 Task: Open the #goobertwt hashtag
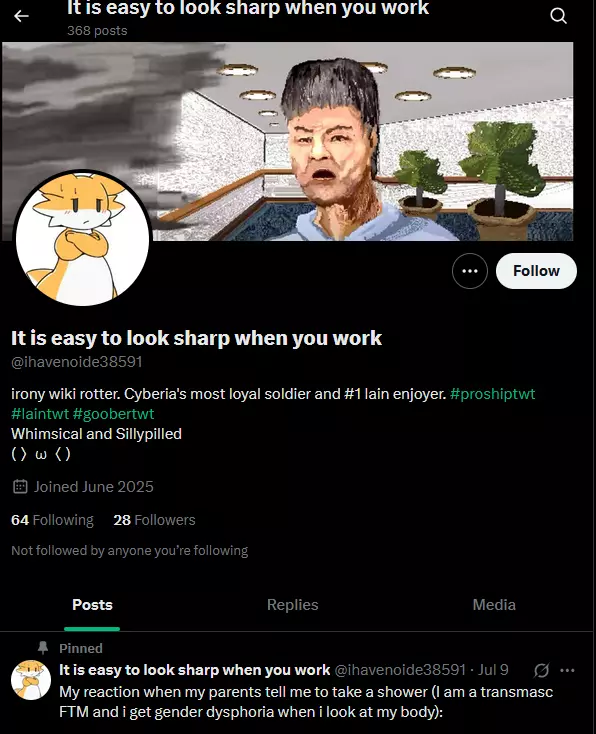pyautogui.click(x=113, y=414)
